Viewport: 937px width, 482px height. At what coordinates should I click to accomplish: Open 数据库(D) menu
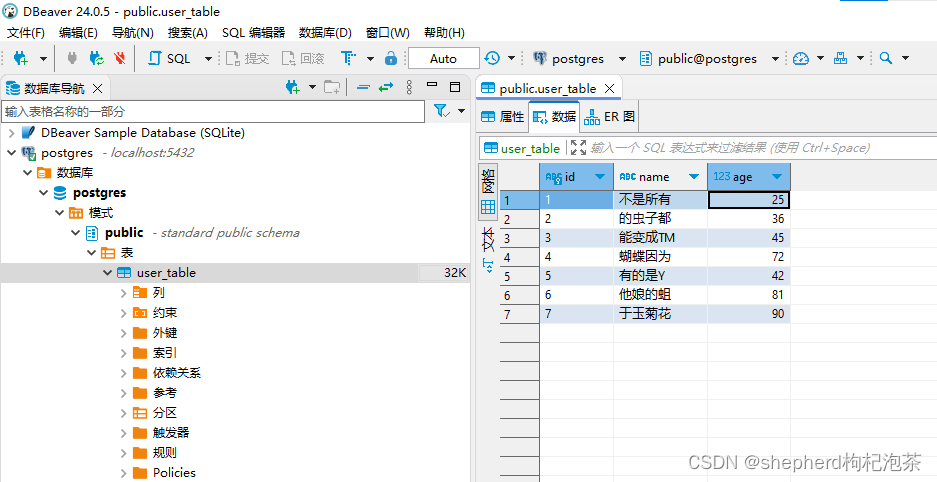(325, 33)
